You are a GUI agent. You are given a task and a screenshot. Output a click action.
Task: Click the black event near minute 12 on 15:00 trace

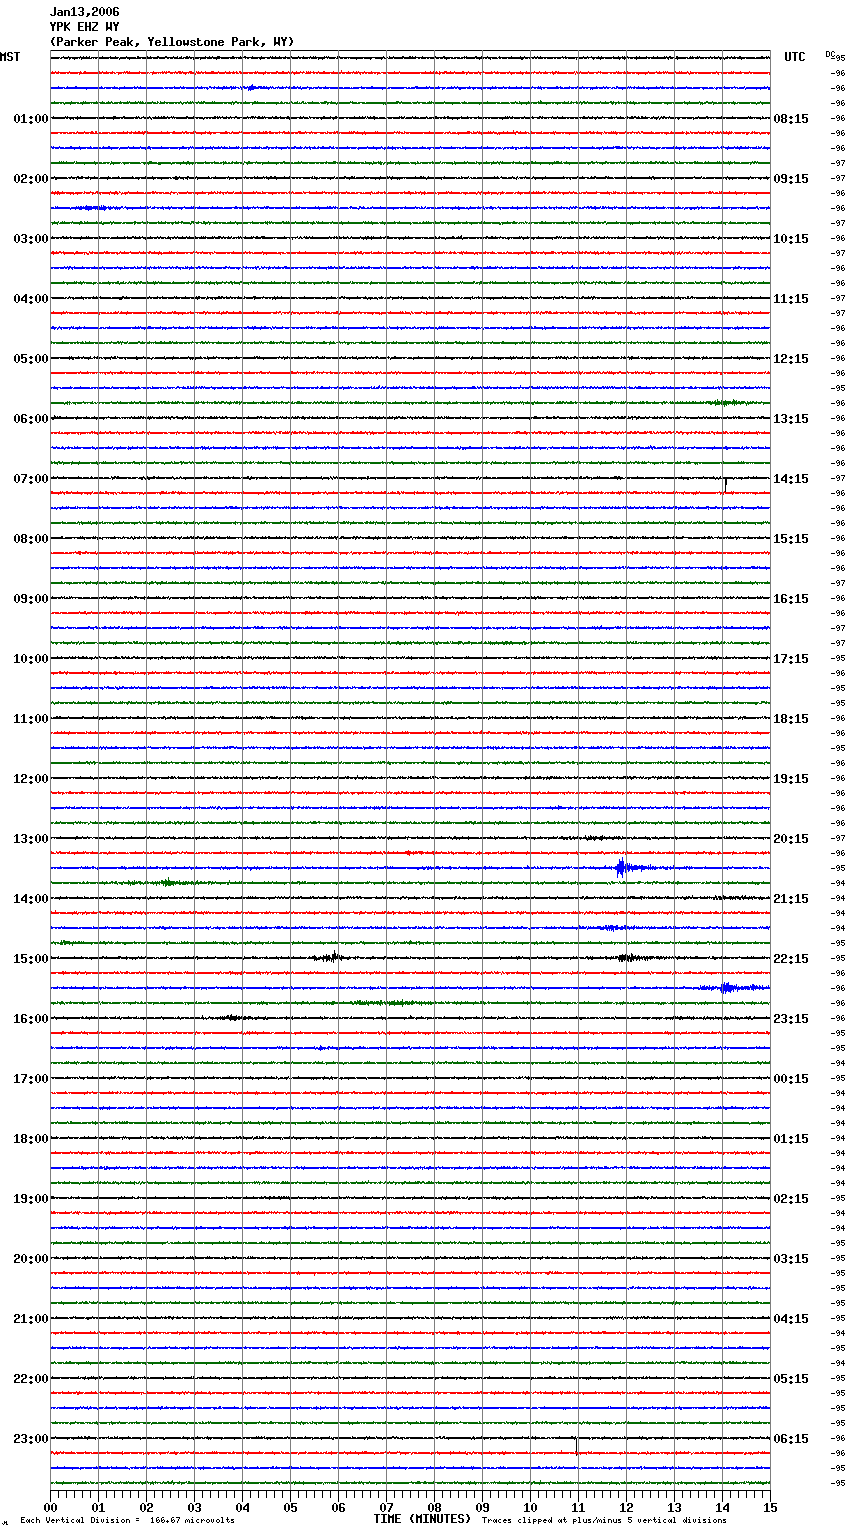click(x=628, y=958)
